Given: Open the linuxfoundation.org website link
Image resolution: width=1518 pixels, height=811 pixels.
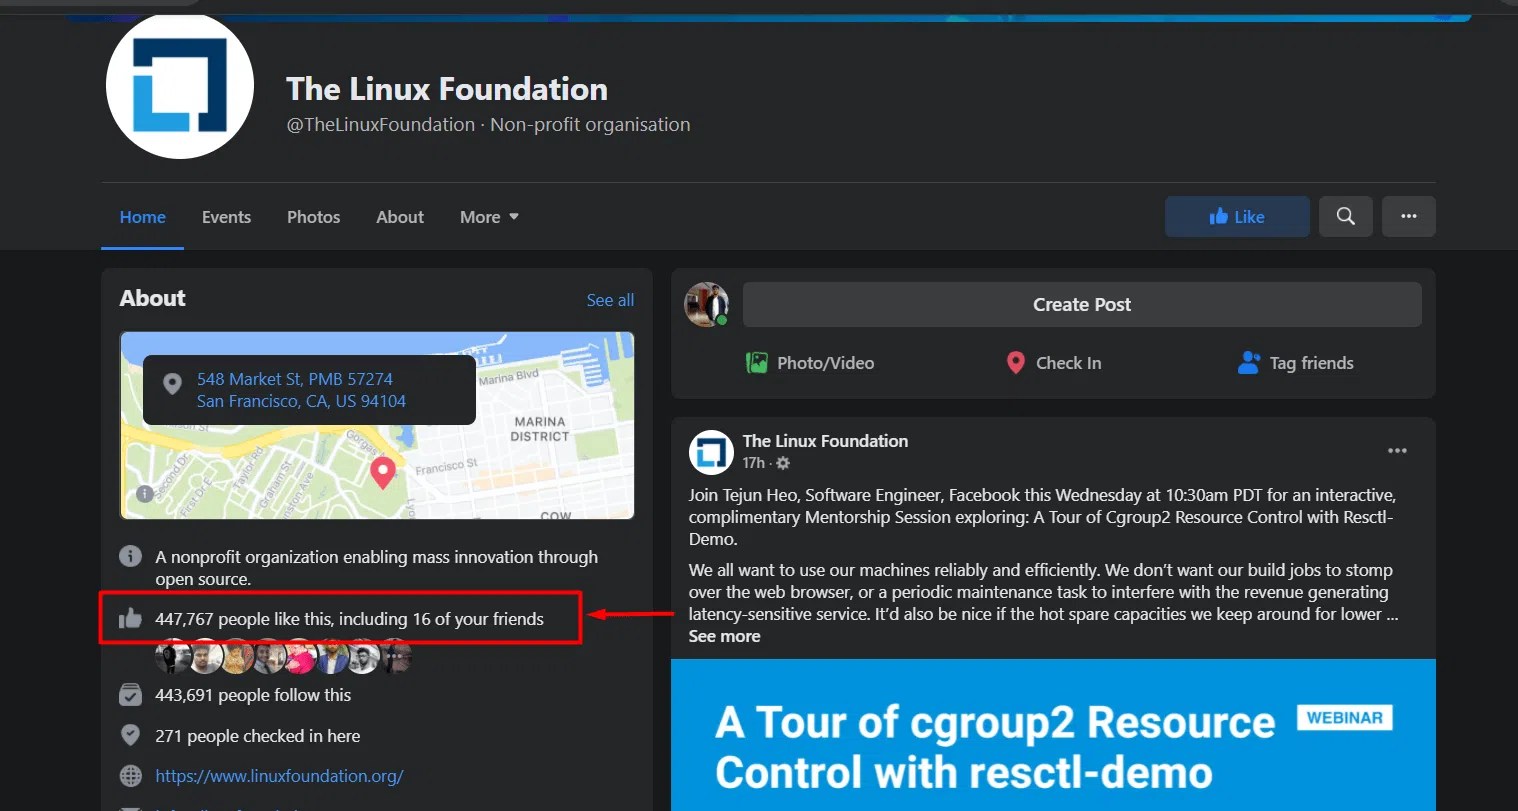Looking at the screenshot, I should tap(279, 775).
